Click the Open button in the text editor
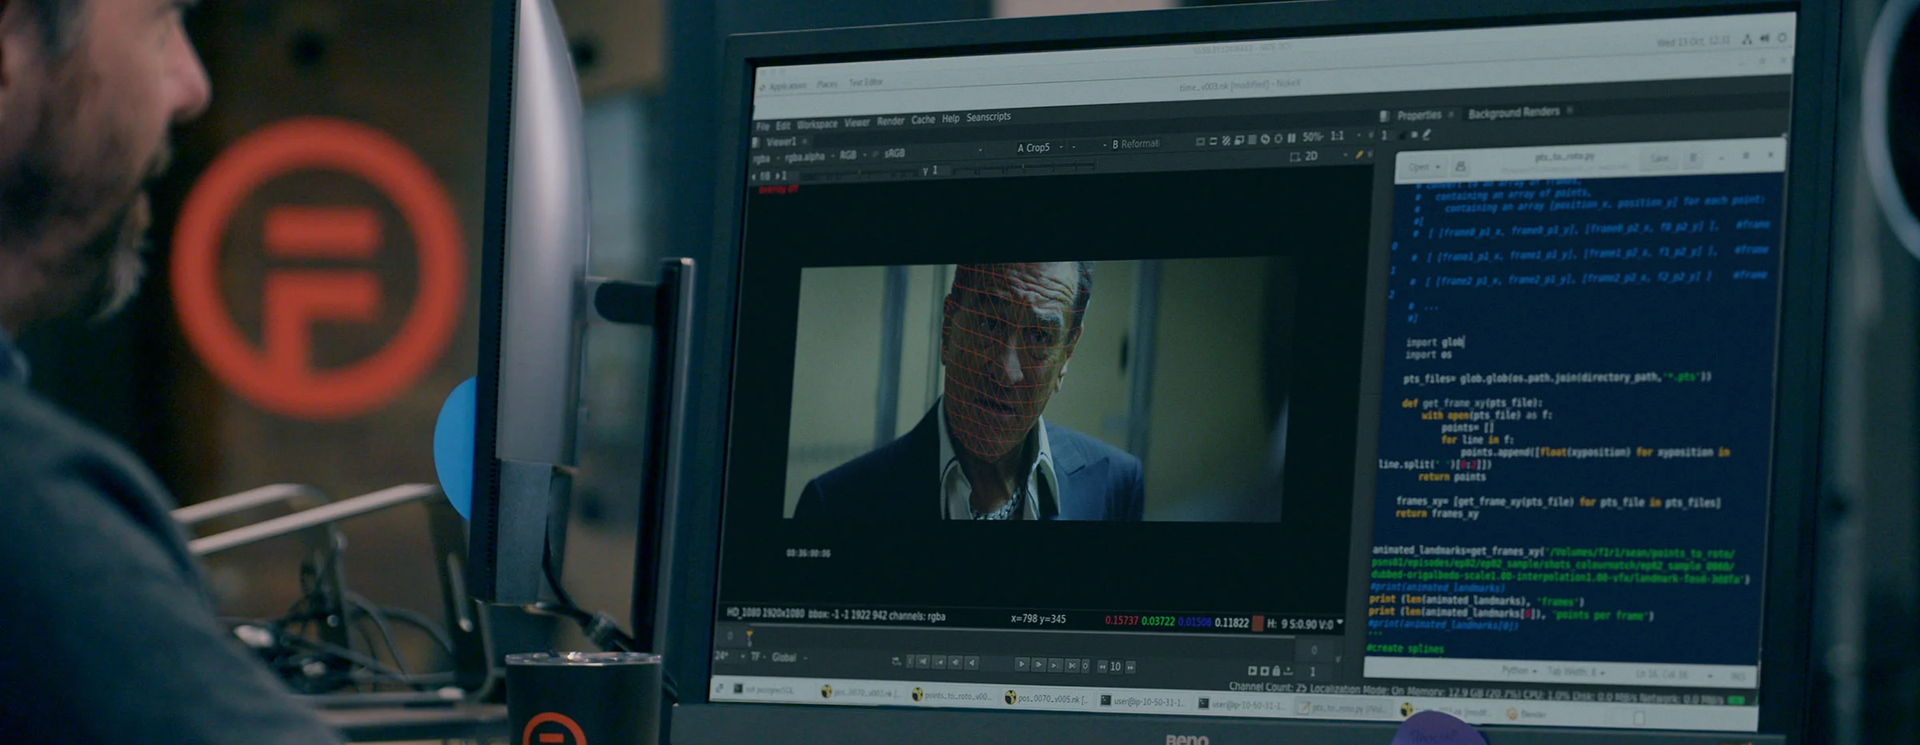1920x745 pixels. pyautogui.click(x=1424, y=167)
